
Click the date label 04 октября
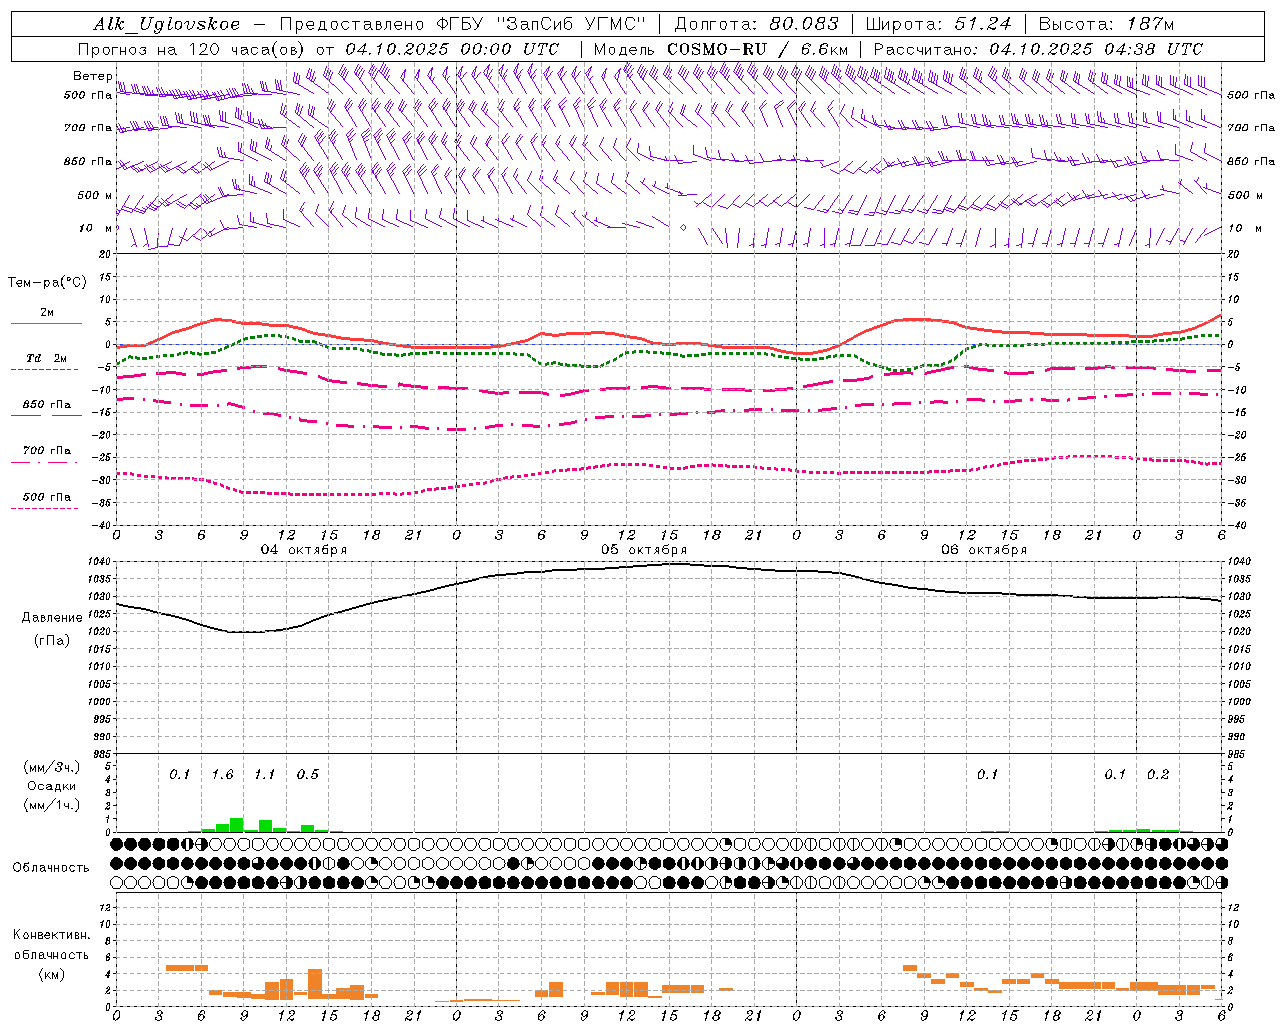point(304,550)
